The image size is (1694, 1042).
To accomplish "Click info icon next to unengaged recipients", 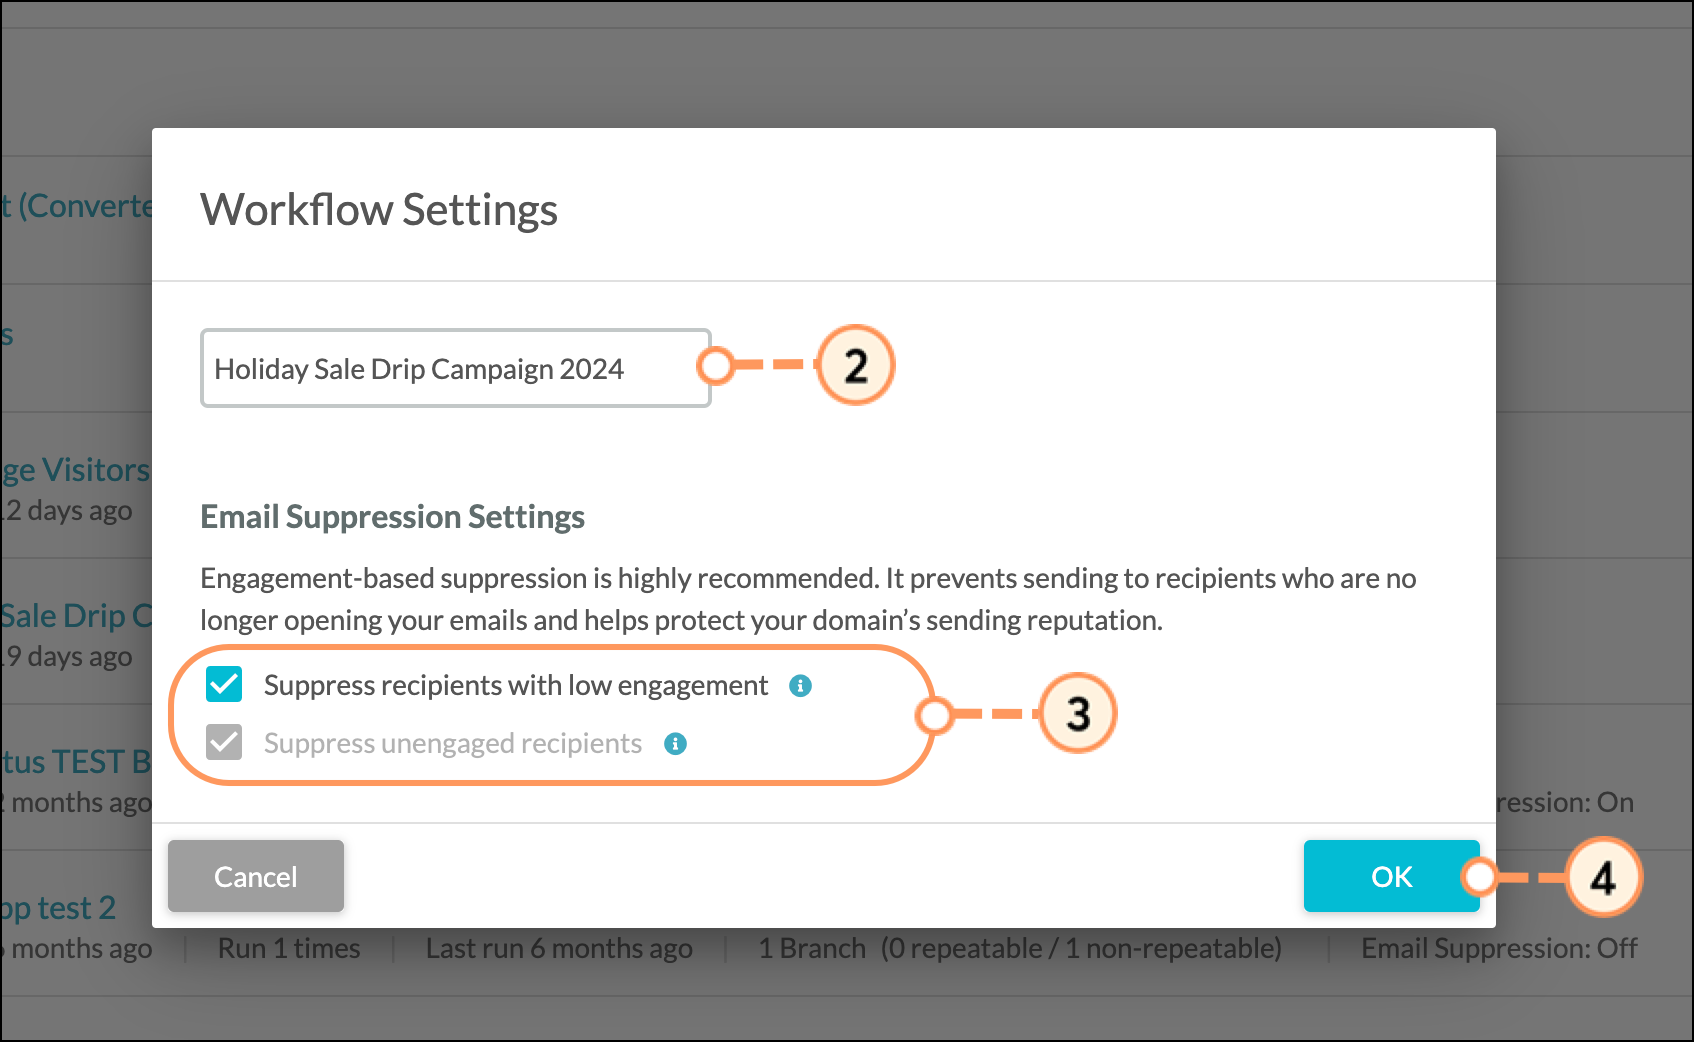I will coord(676,744).
